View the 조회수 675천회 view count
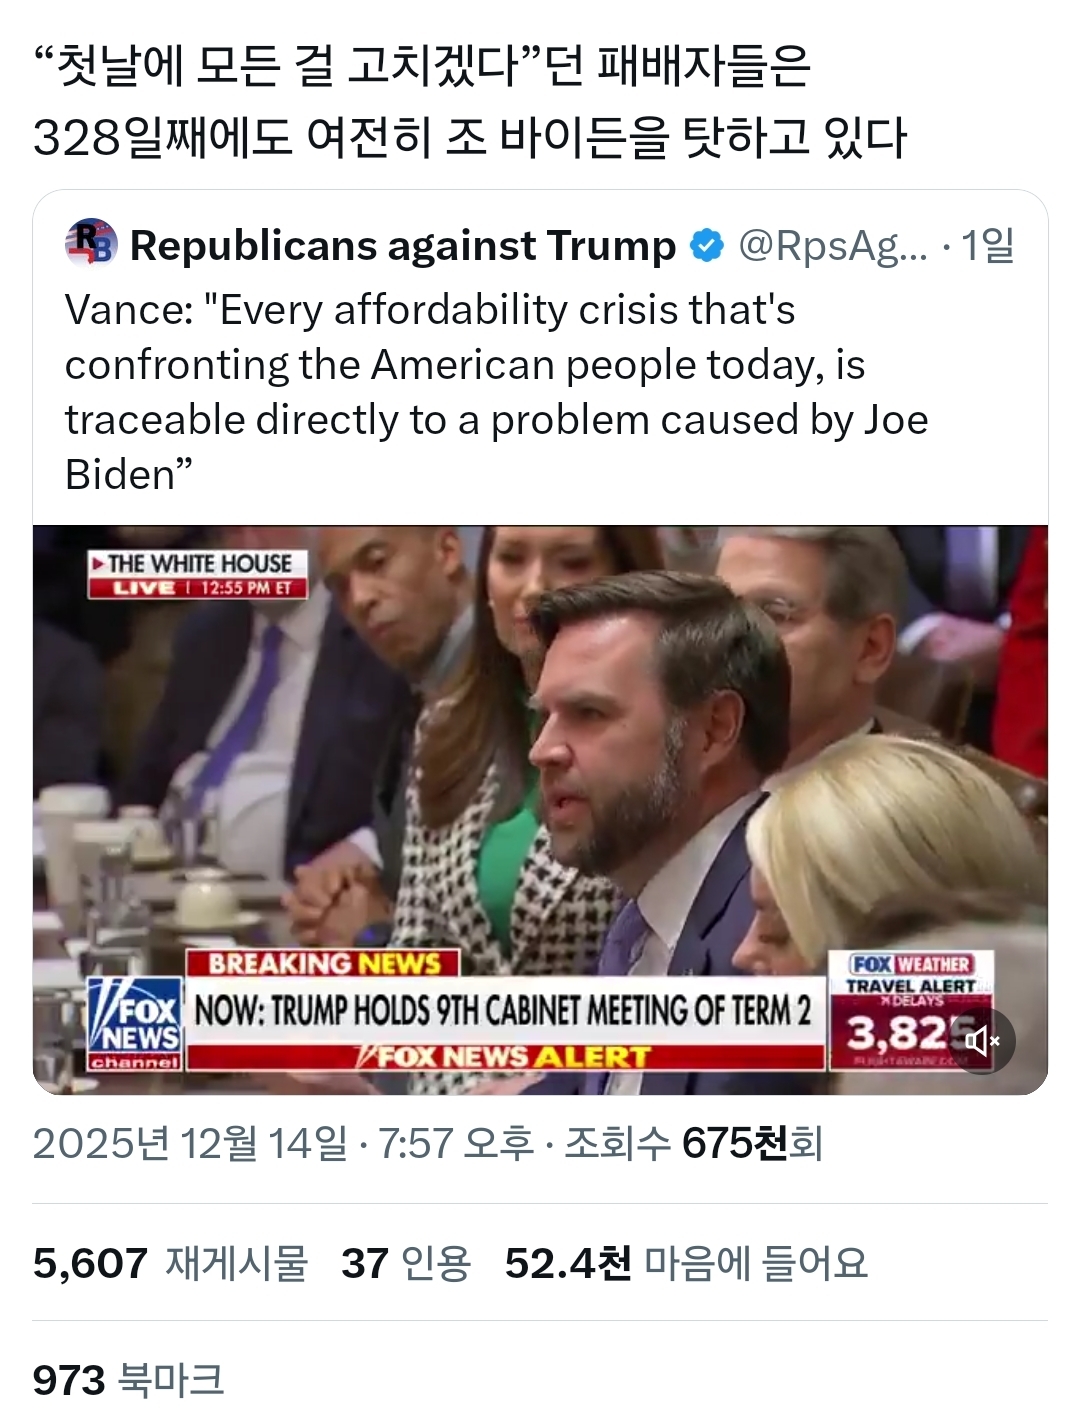This screenshot has width=1079, height=1417. pos(694,1143)
